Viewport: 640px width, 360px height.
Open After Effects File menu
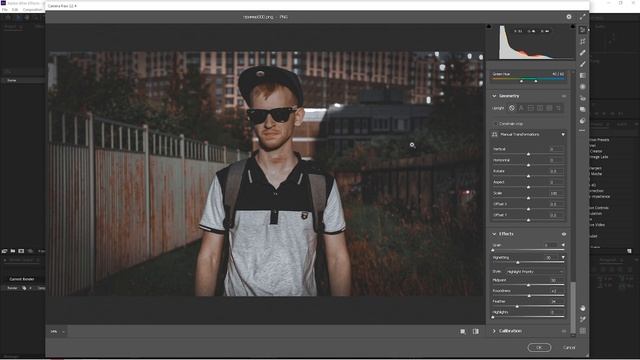point(4,9)
